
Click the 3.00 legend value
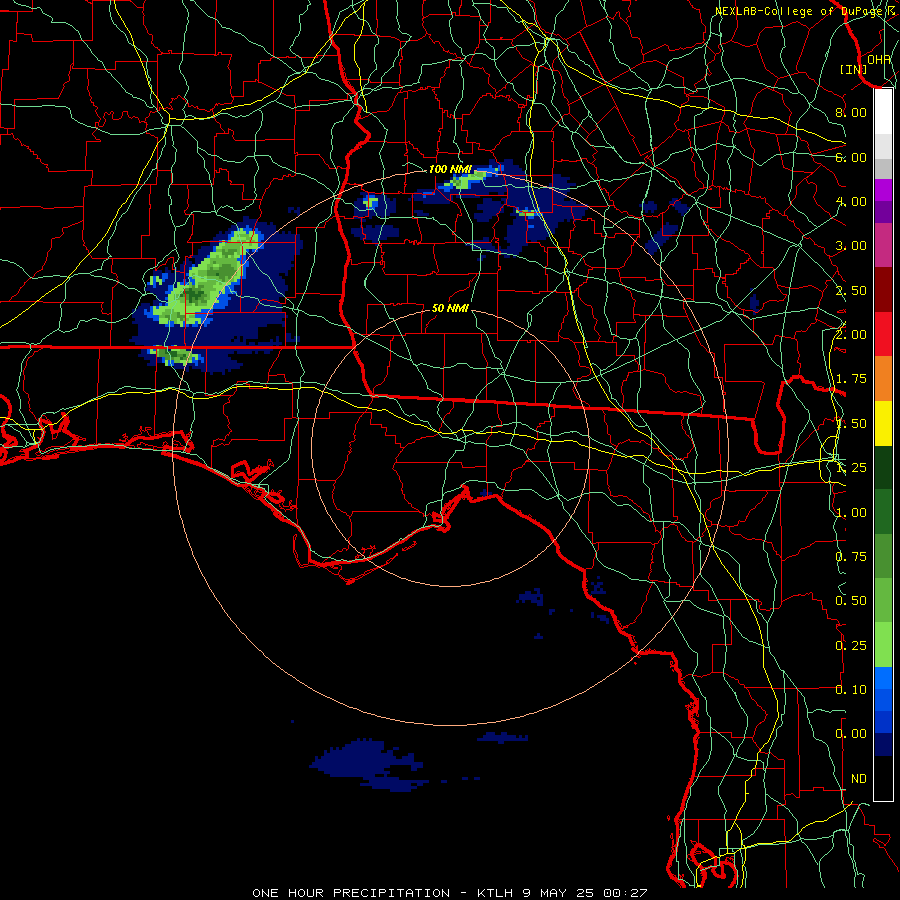851,246
